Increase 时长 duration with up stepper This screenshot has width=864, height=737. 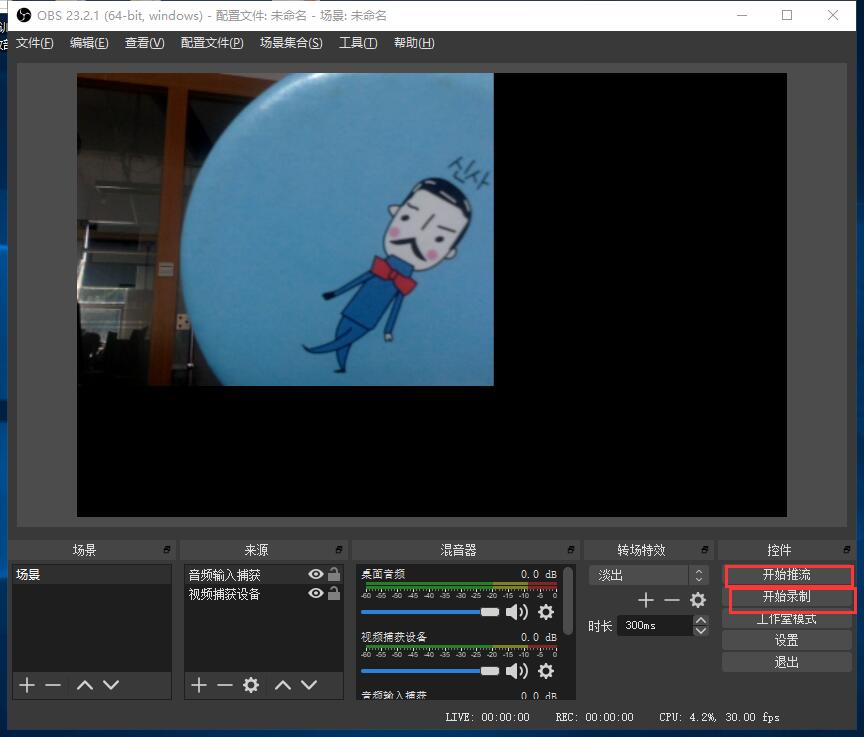pos(701,620)
